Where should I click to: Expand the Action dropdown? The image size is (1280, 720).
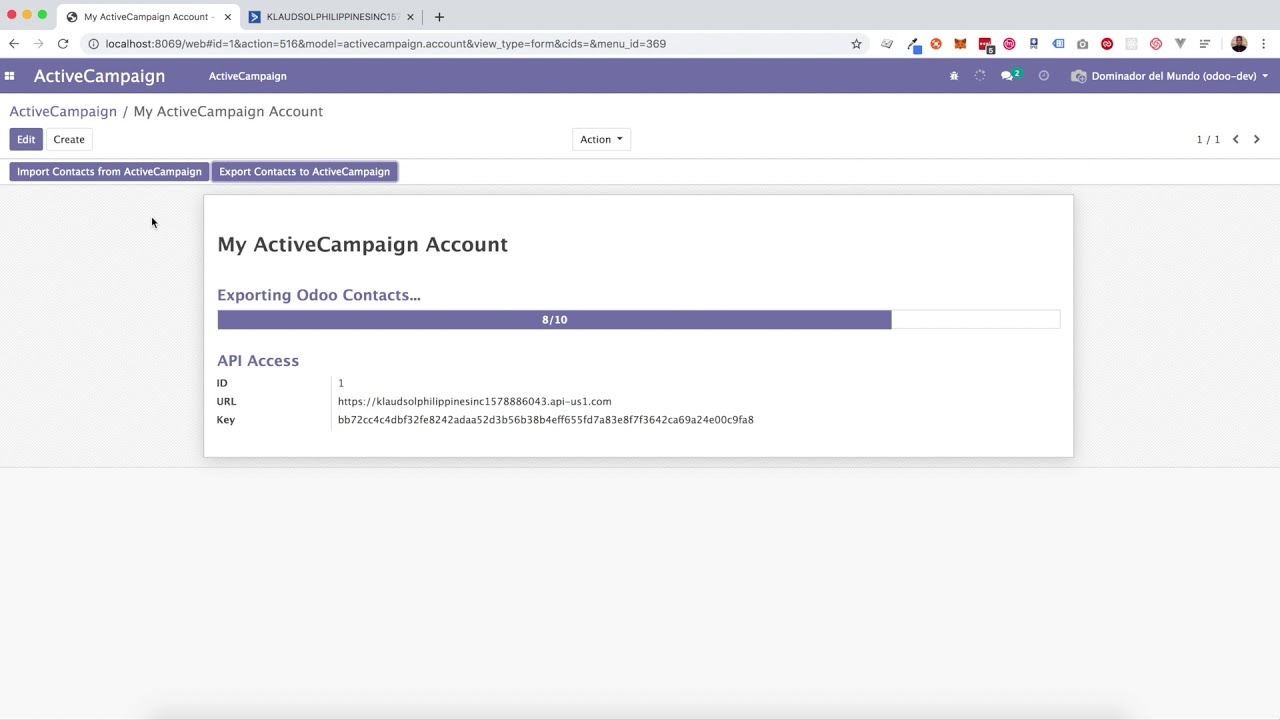[x=601, y=139]
